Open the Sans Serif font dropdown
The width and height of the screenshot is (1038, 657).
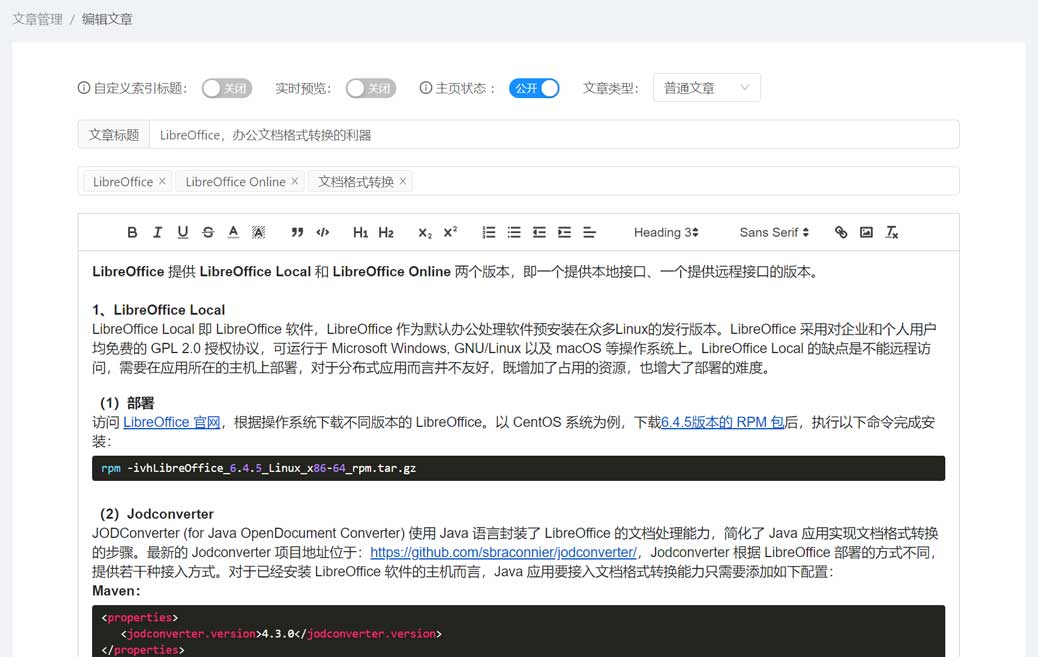[774, 232]
